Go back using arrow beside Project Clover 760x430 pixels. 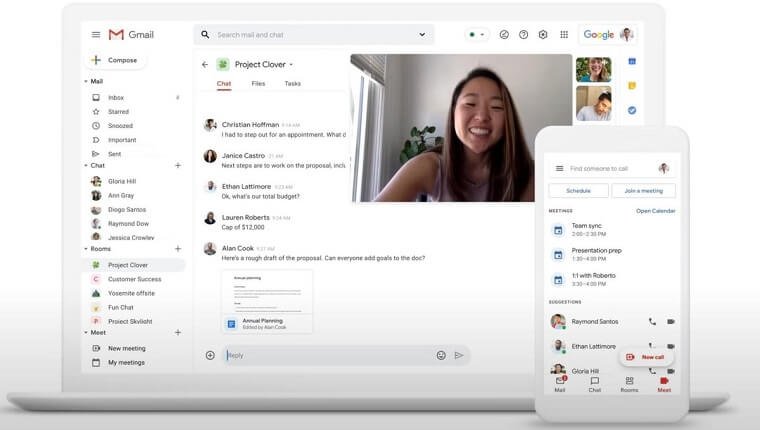(x=205, y=64)
